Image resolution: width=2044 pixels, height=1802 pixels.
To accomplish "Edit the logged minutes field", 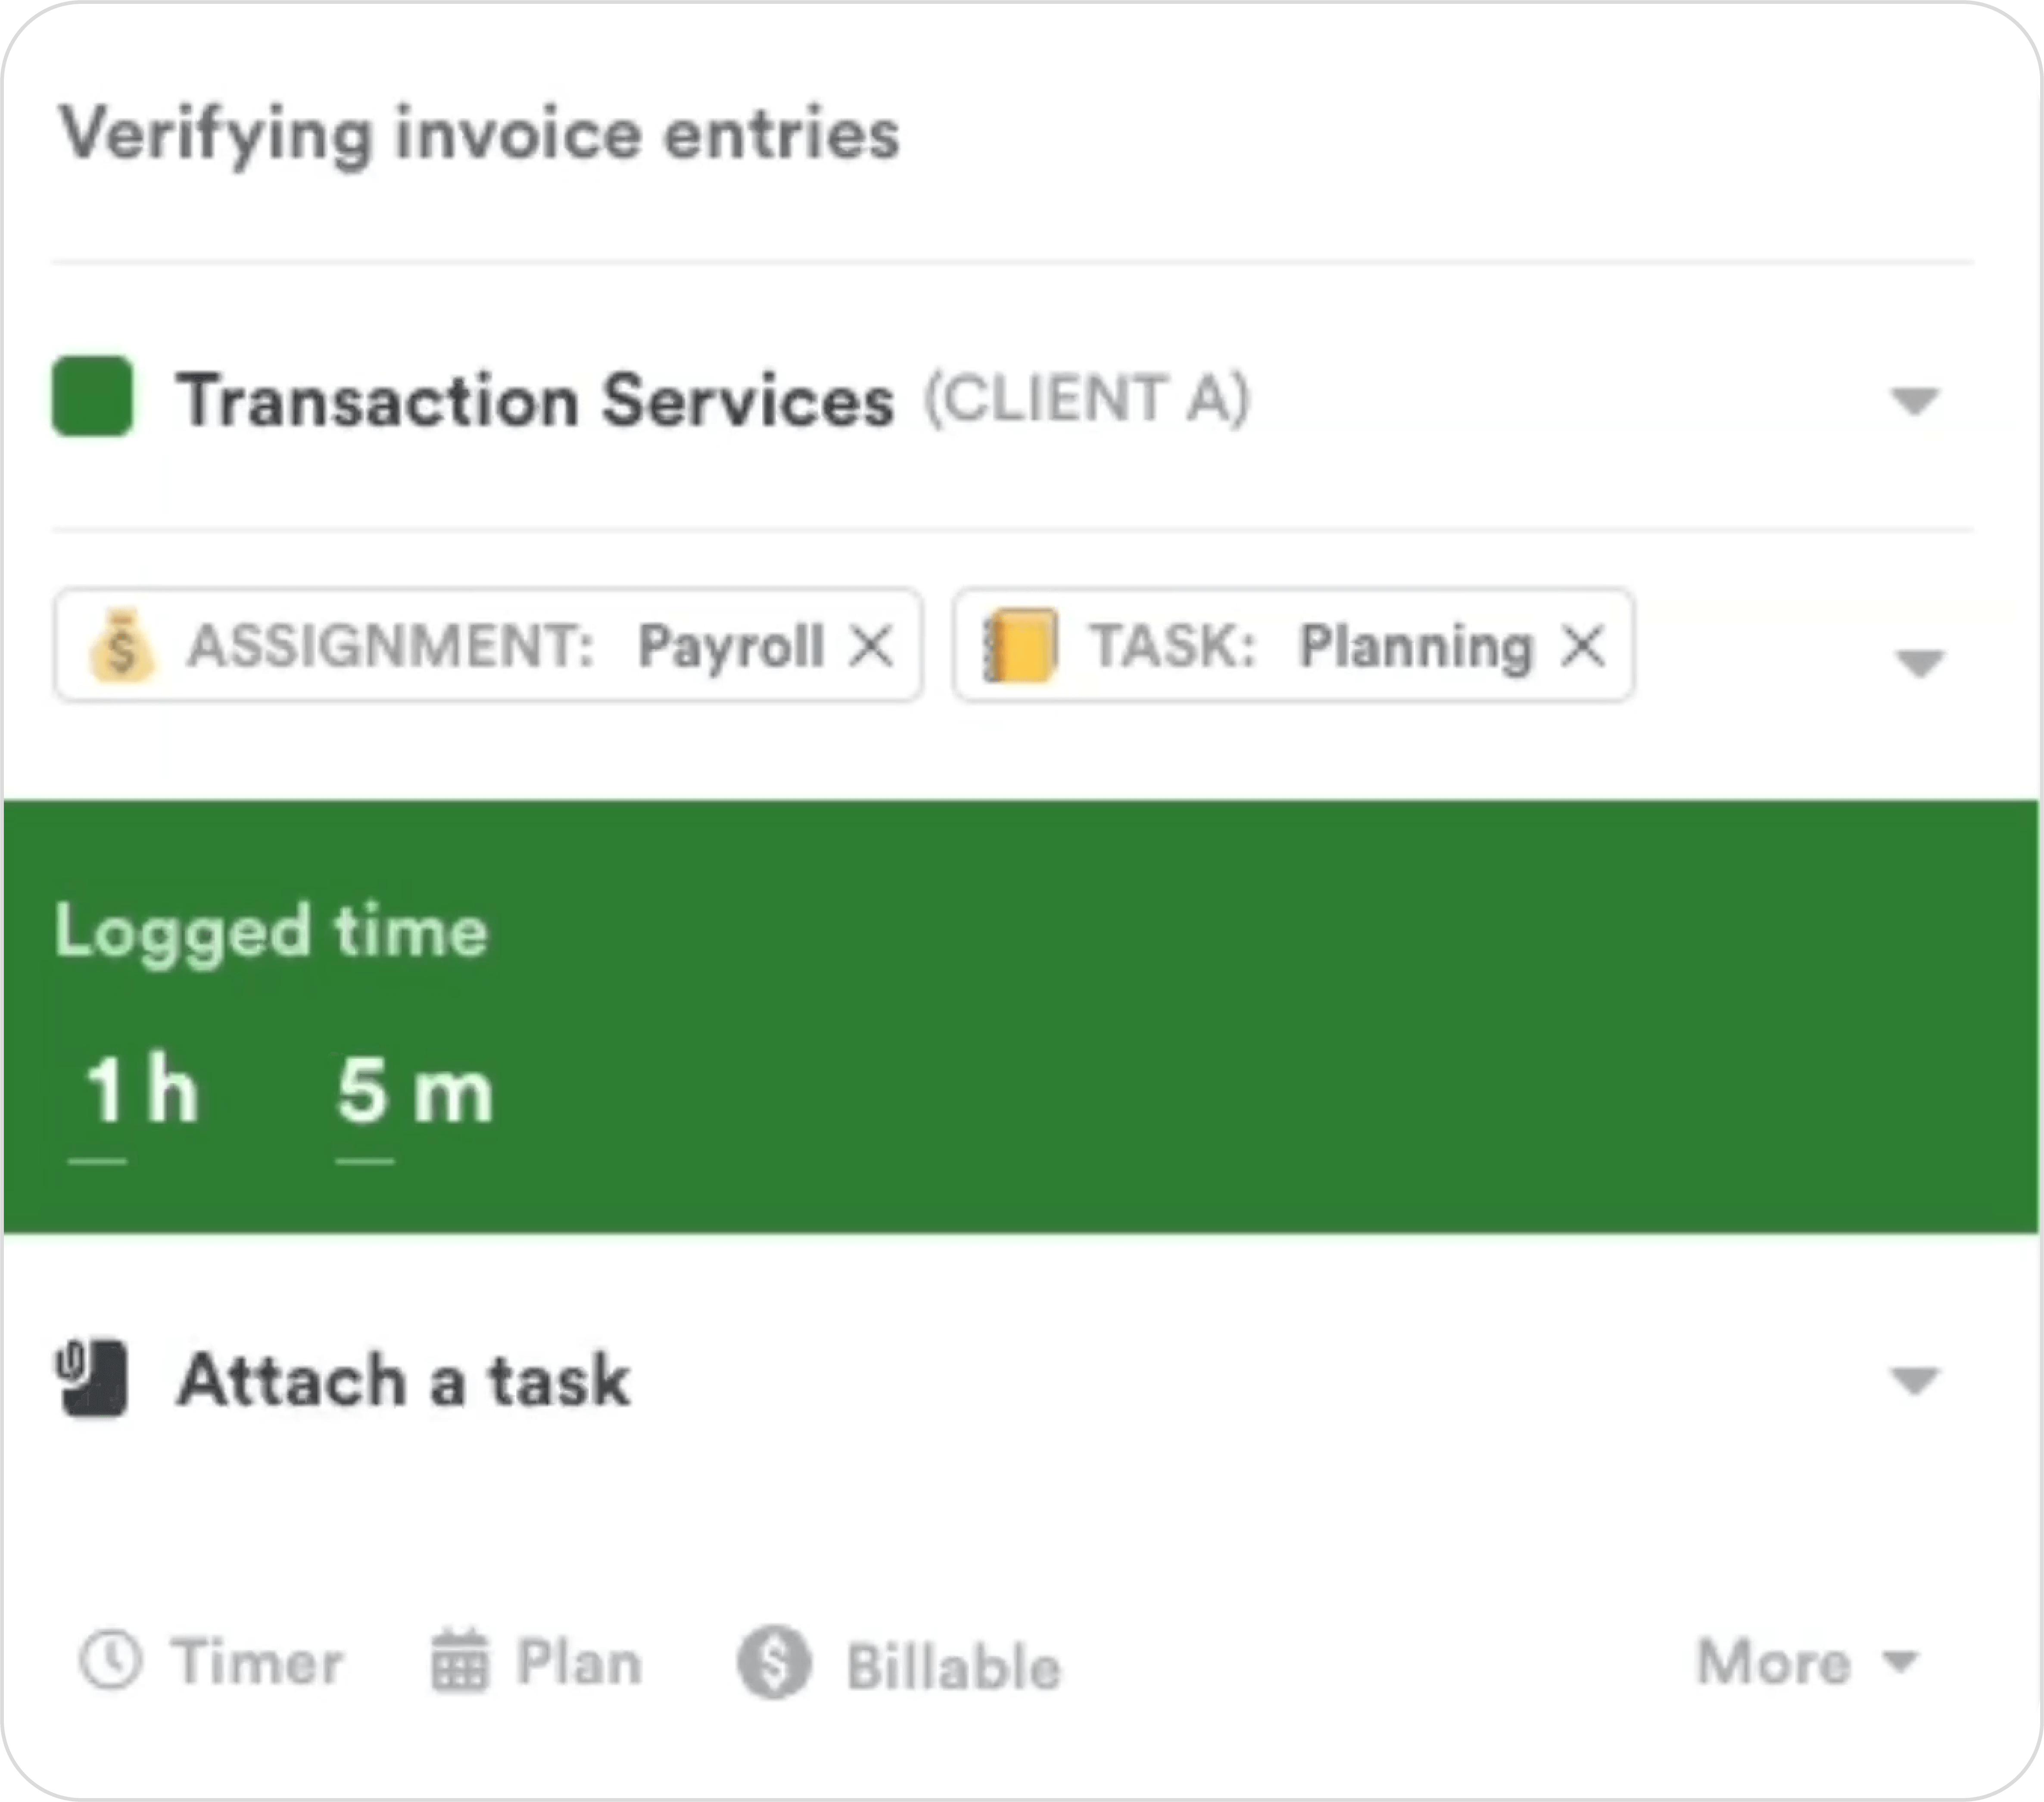I will click(363, 1092).
